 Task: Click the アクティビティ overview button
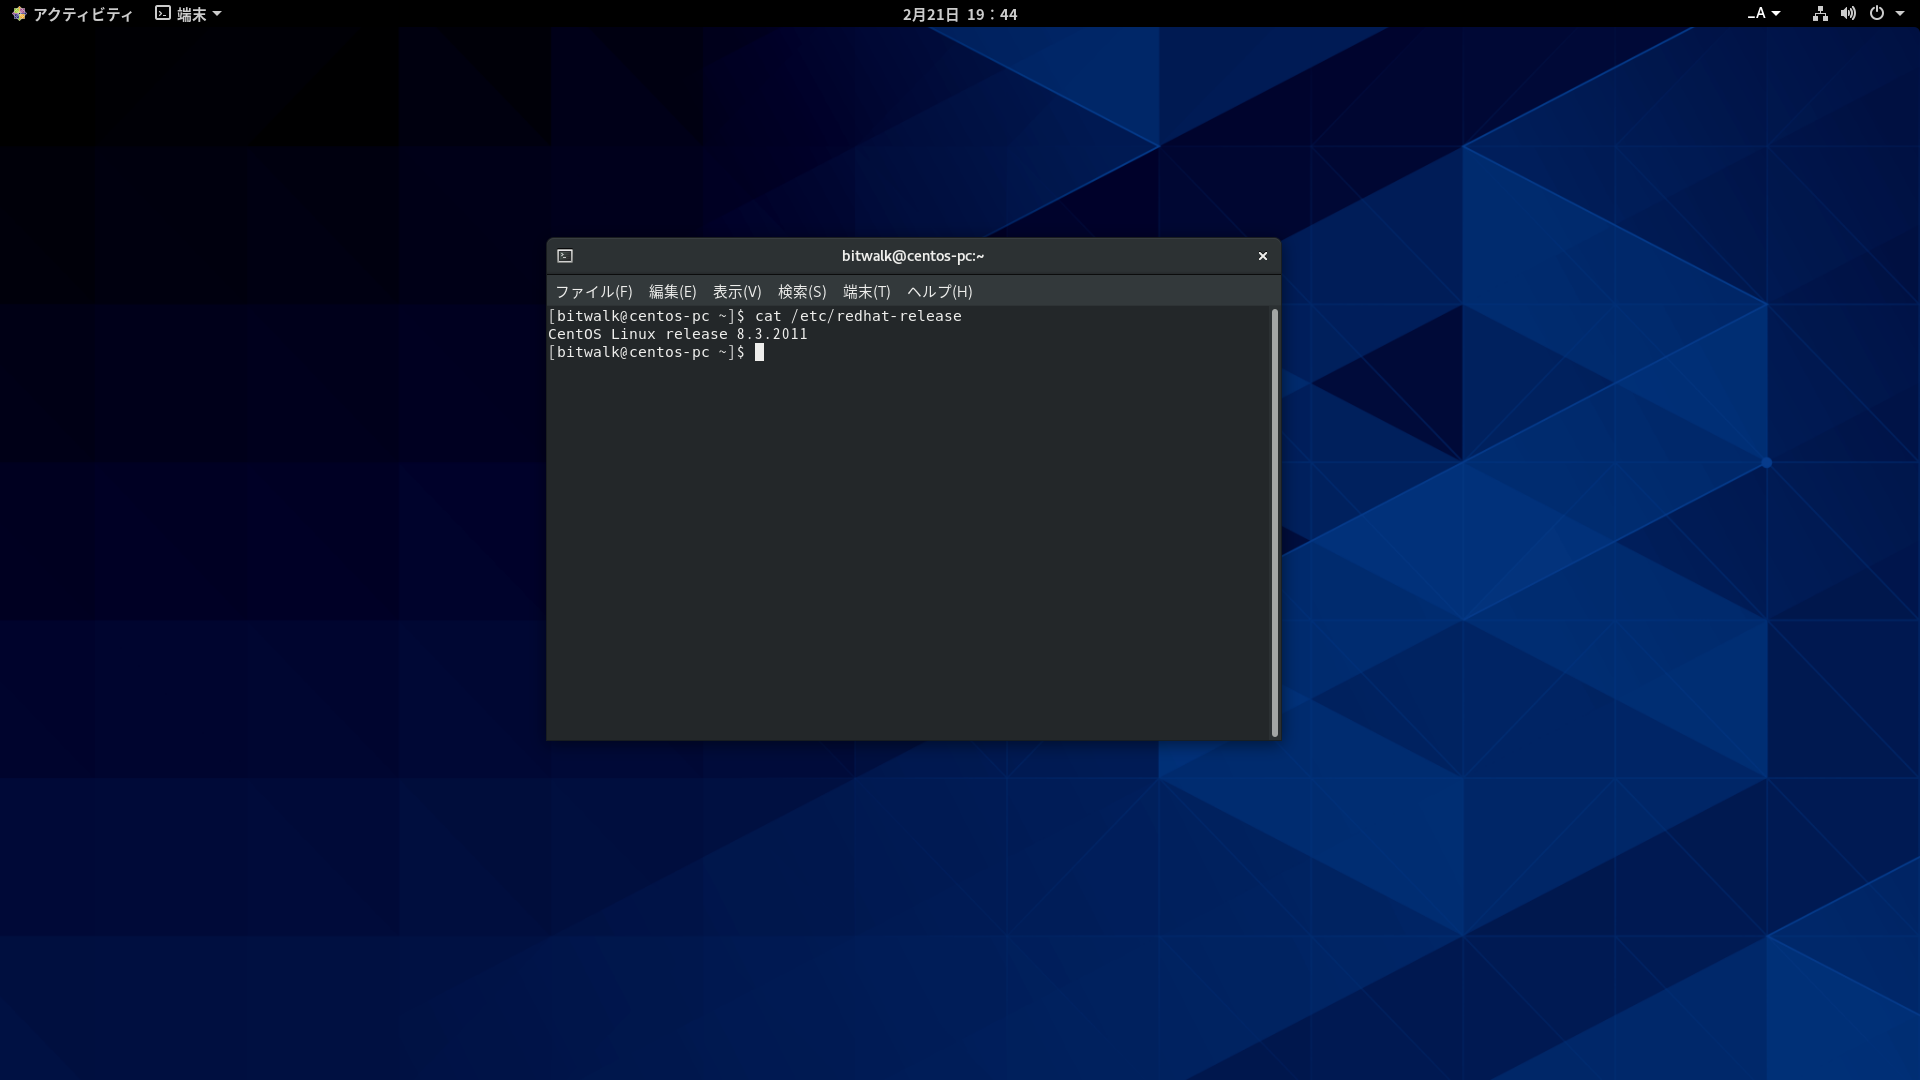click(82, 14)
